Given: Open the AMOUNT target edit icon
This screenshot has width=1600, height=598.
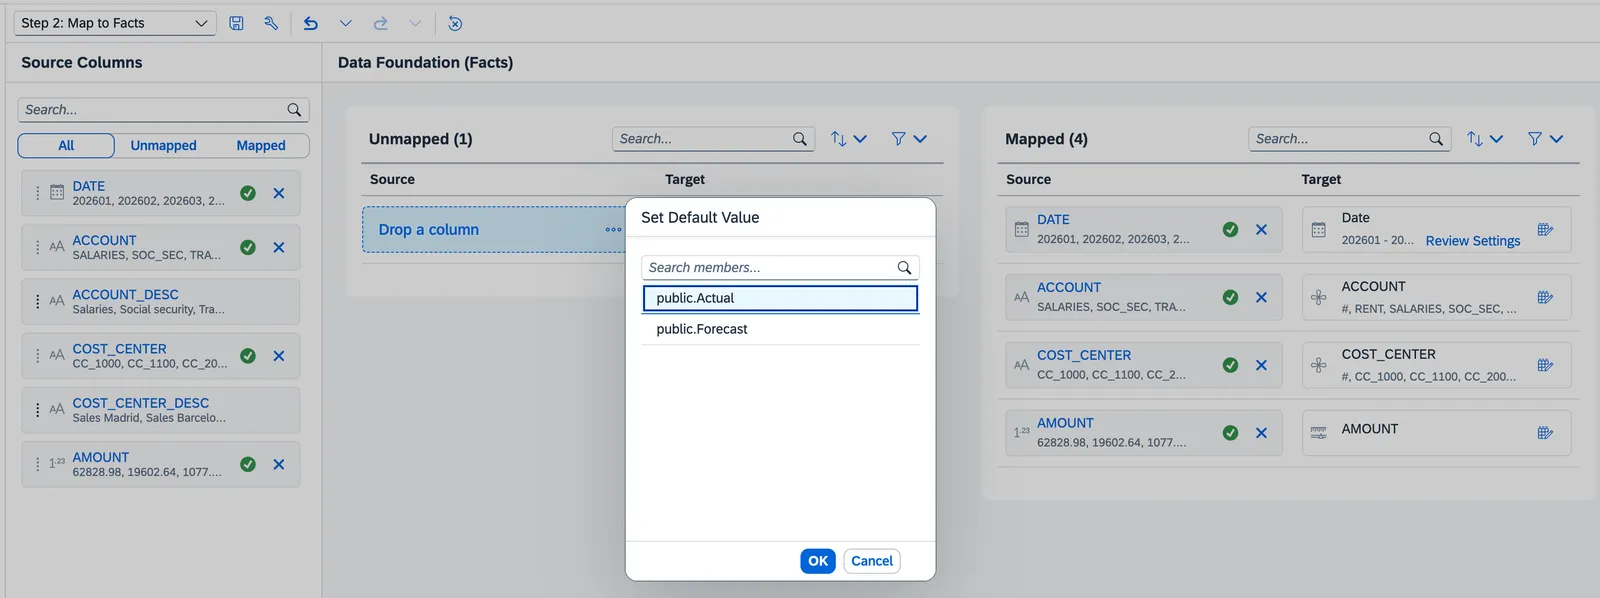Looking at the screenshot, I should (1545, 433).
